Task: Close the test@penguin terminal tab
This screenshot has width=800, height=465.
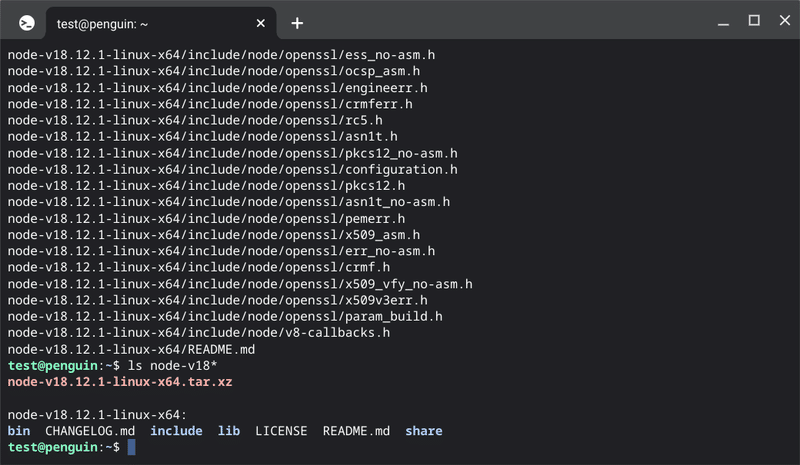Action: pos(260,23)
